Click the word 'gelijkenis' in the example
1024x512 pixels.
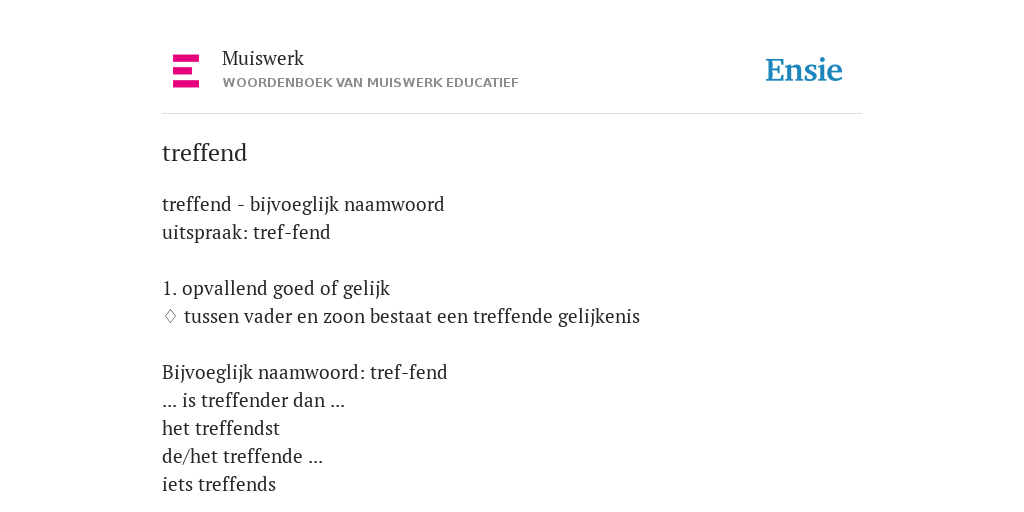[599, 316]
